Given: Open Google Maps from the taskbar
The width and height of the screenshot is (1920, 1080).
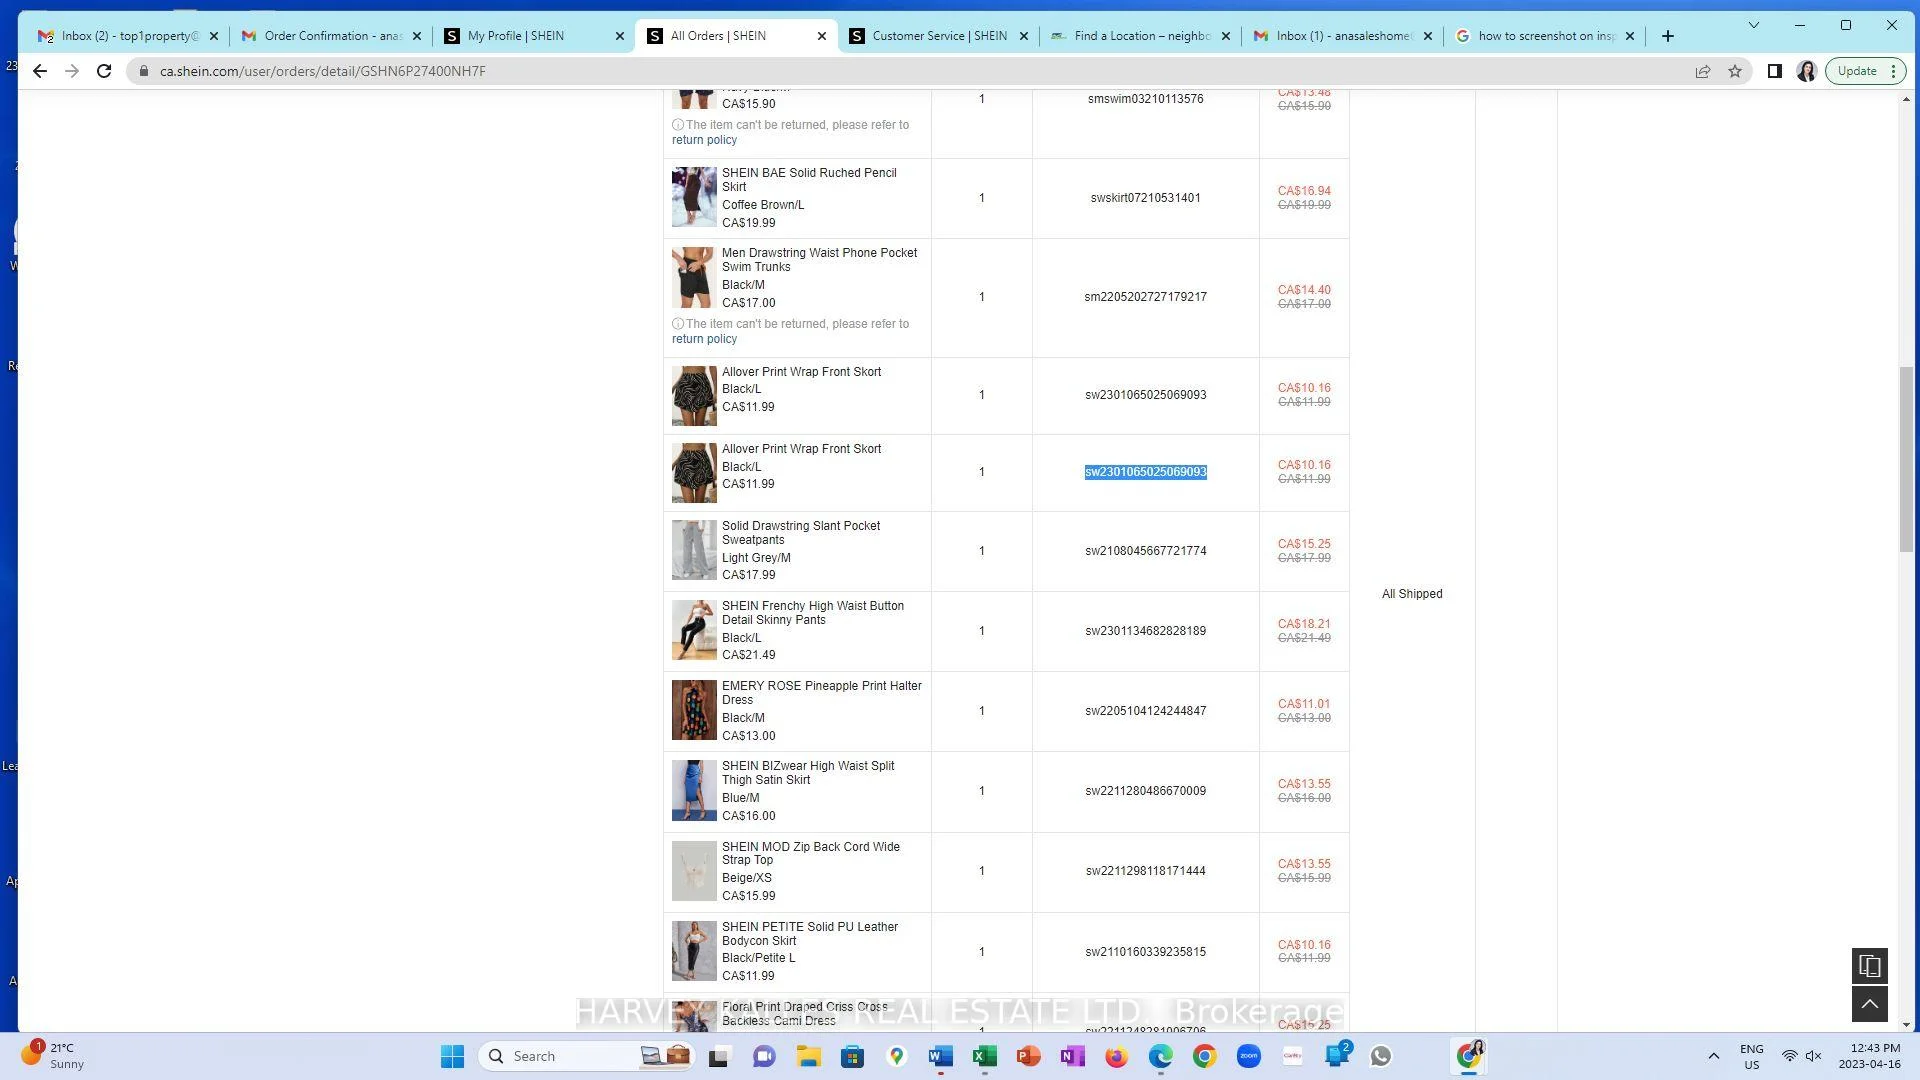Looking at the screenshot, I should (x=896, y=1056).
